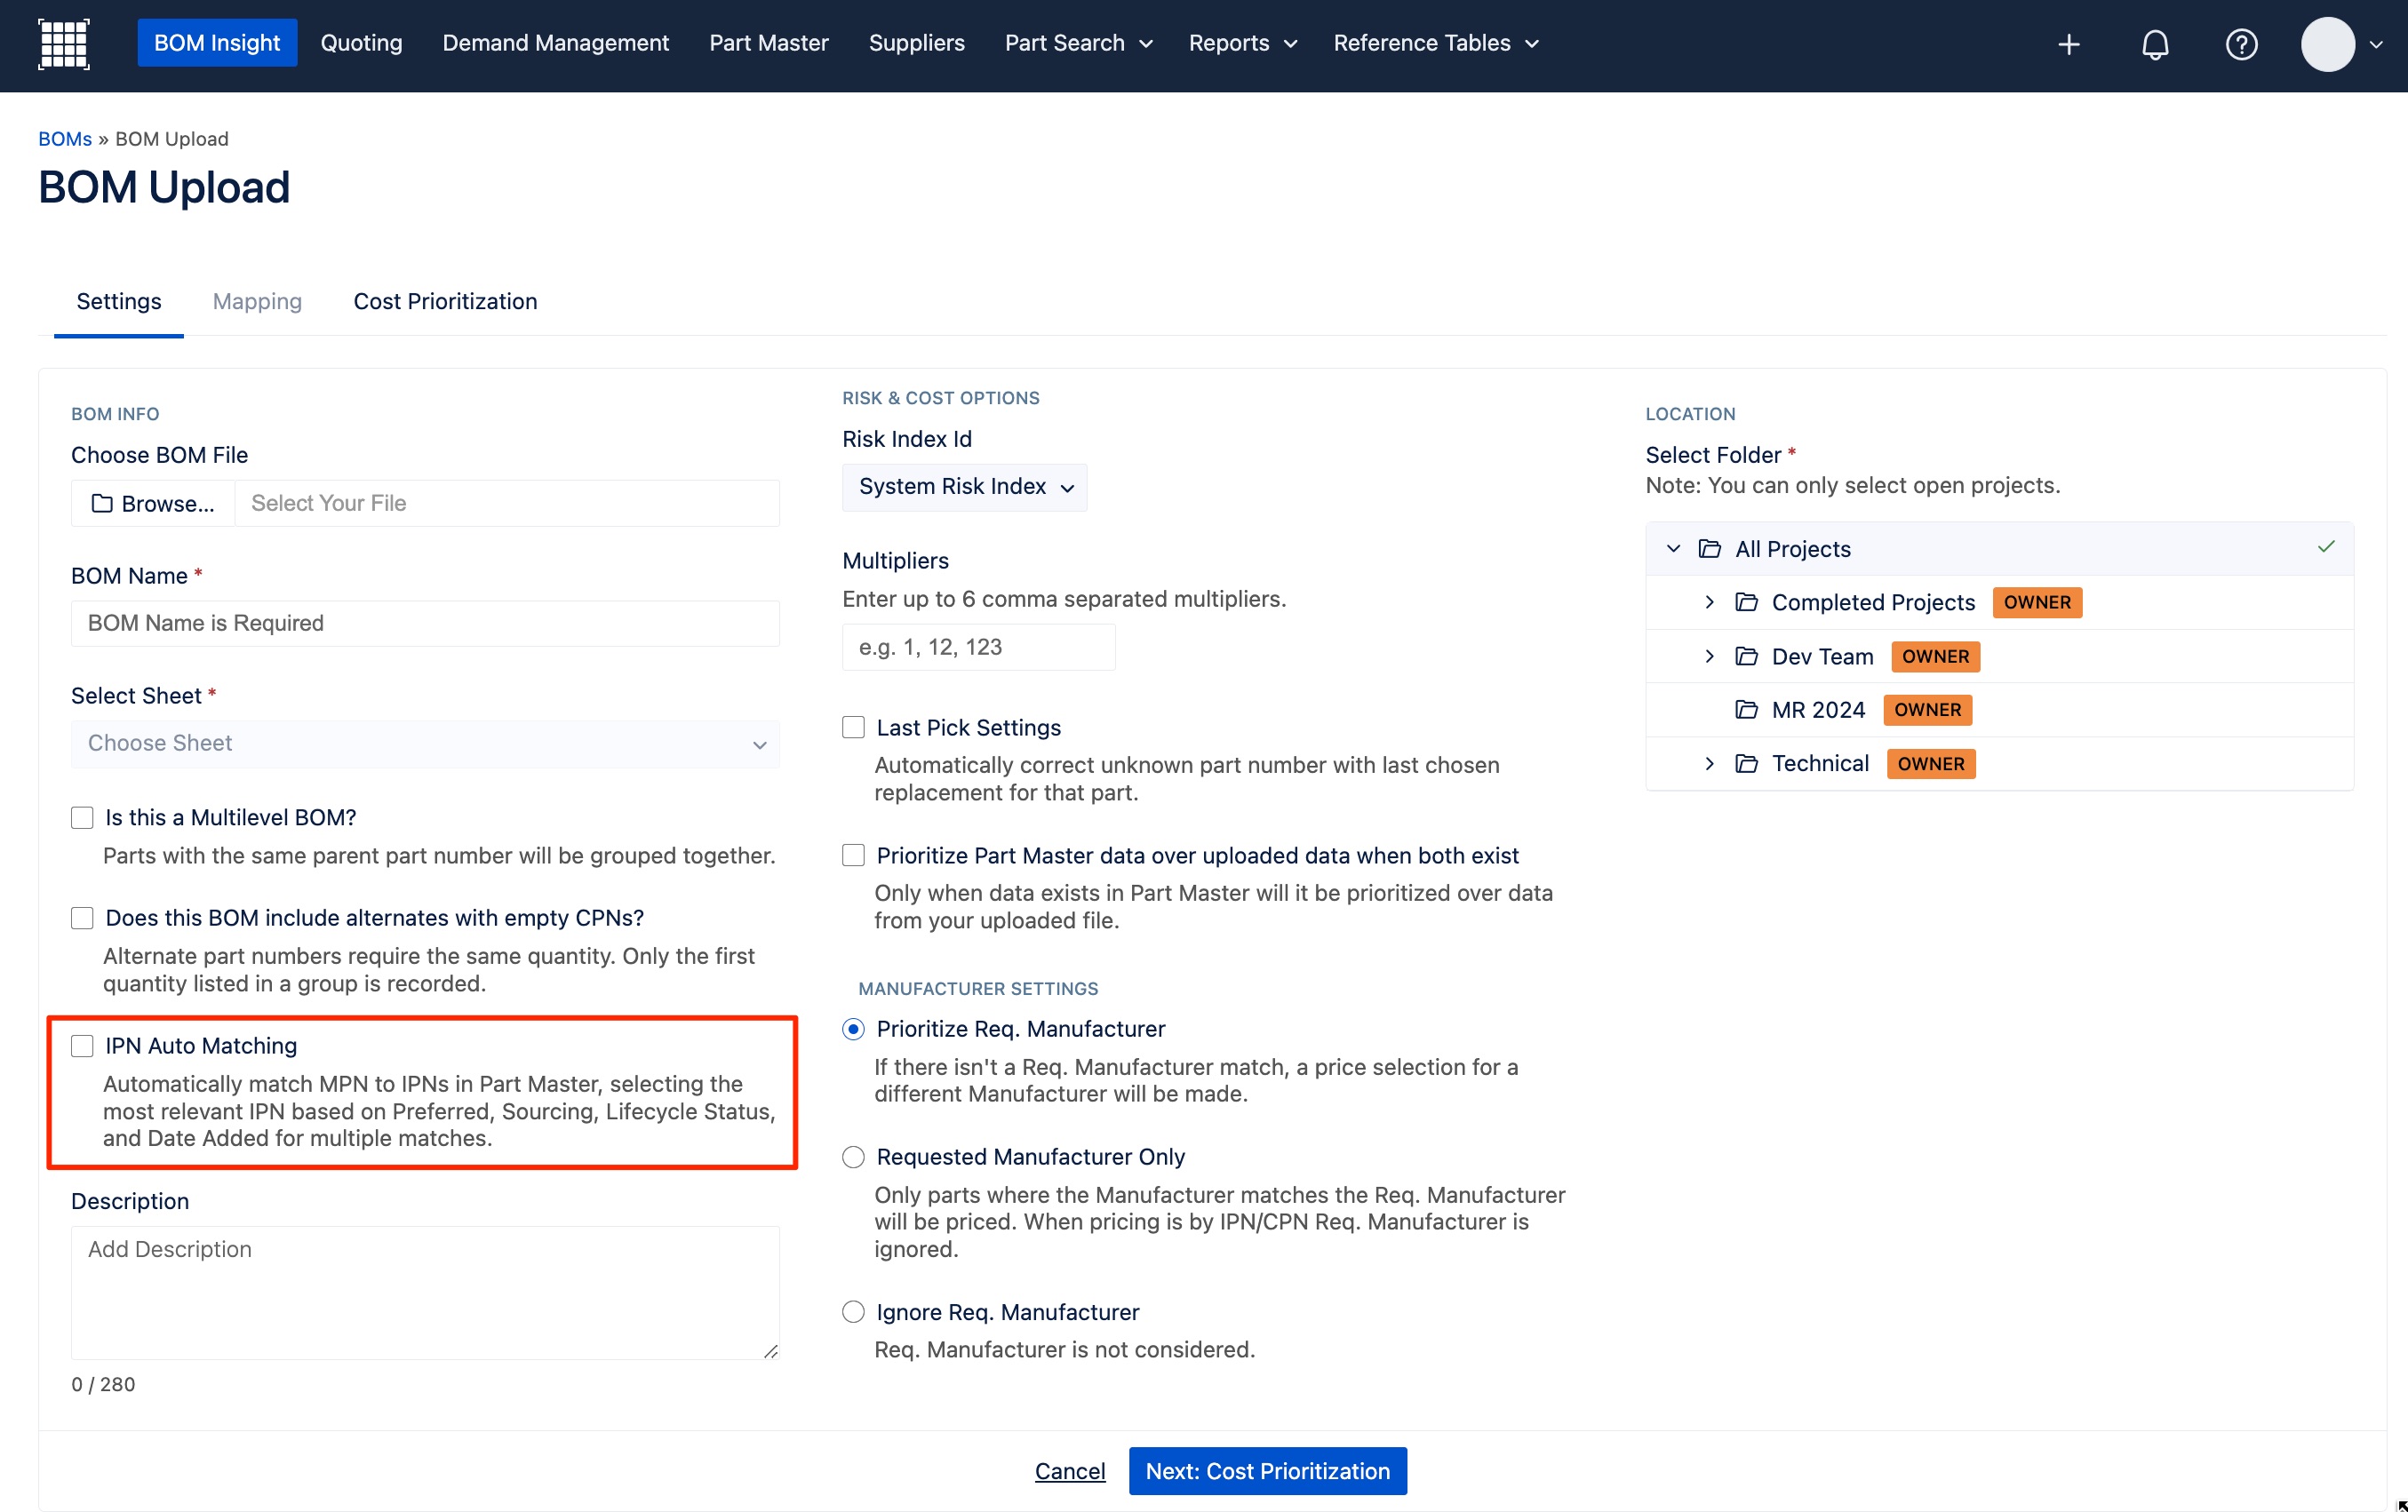This screenshot has width=2408, height=1512.
Task: Click Next: Cost Prioritization button
Action: click(1267, 1471)
